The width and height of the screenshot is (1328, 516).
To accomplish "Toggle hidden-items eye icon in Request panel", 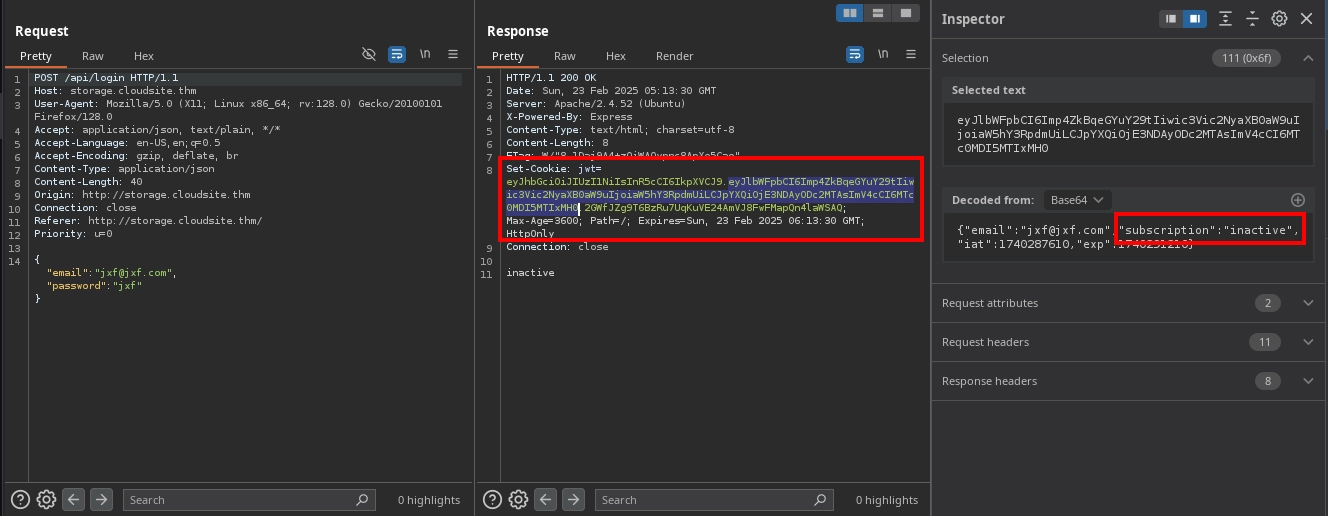I will 369,55.
